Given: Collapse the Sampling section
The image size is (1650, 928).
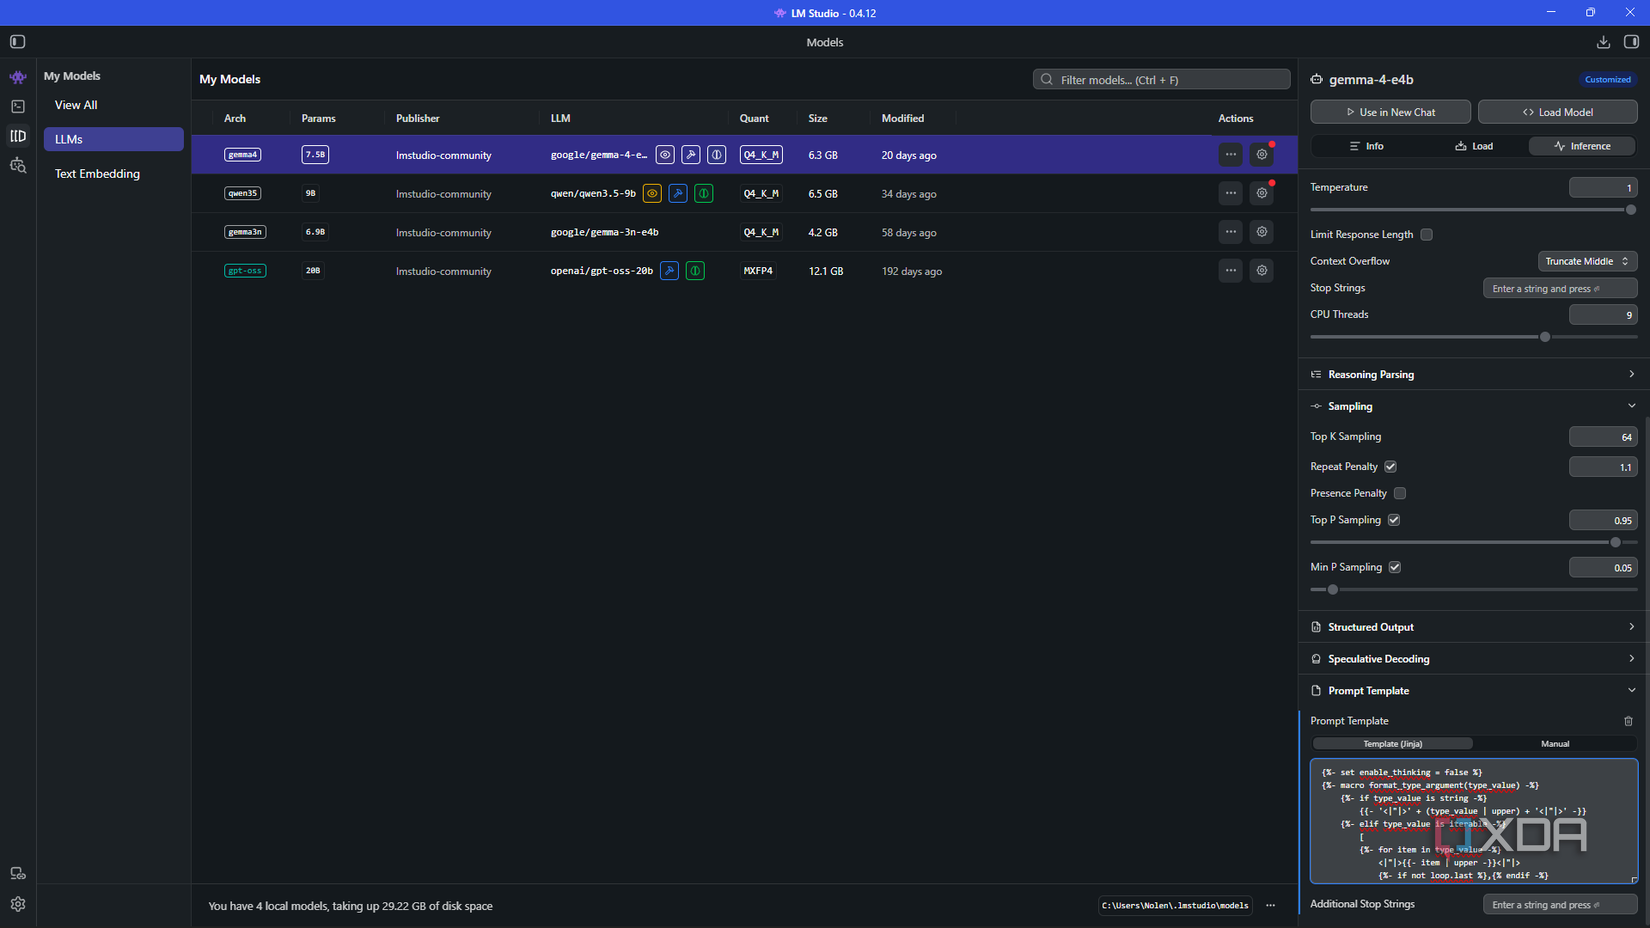Looking at the screenshot, I should point(1474,406).
